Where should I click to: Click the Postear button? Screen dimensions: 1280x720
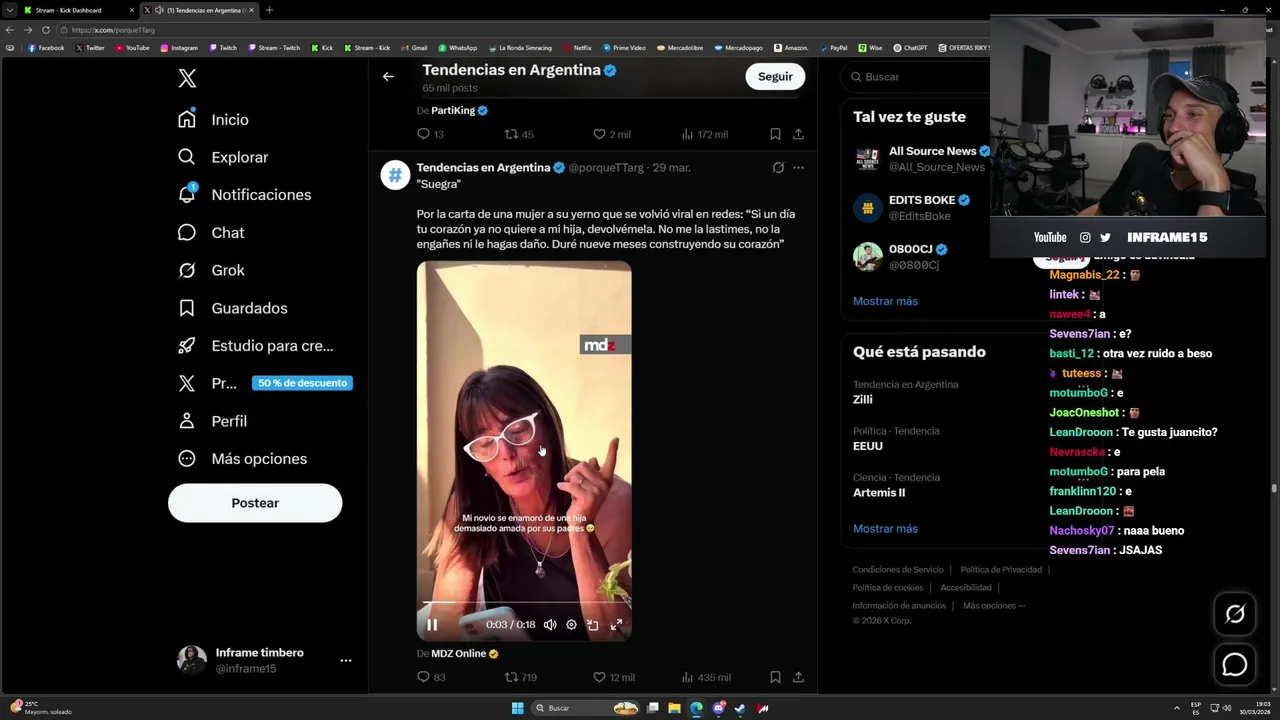coord(255,503)
